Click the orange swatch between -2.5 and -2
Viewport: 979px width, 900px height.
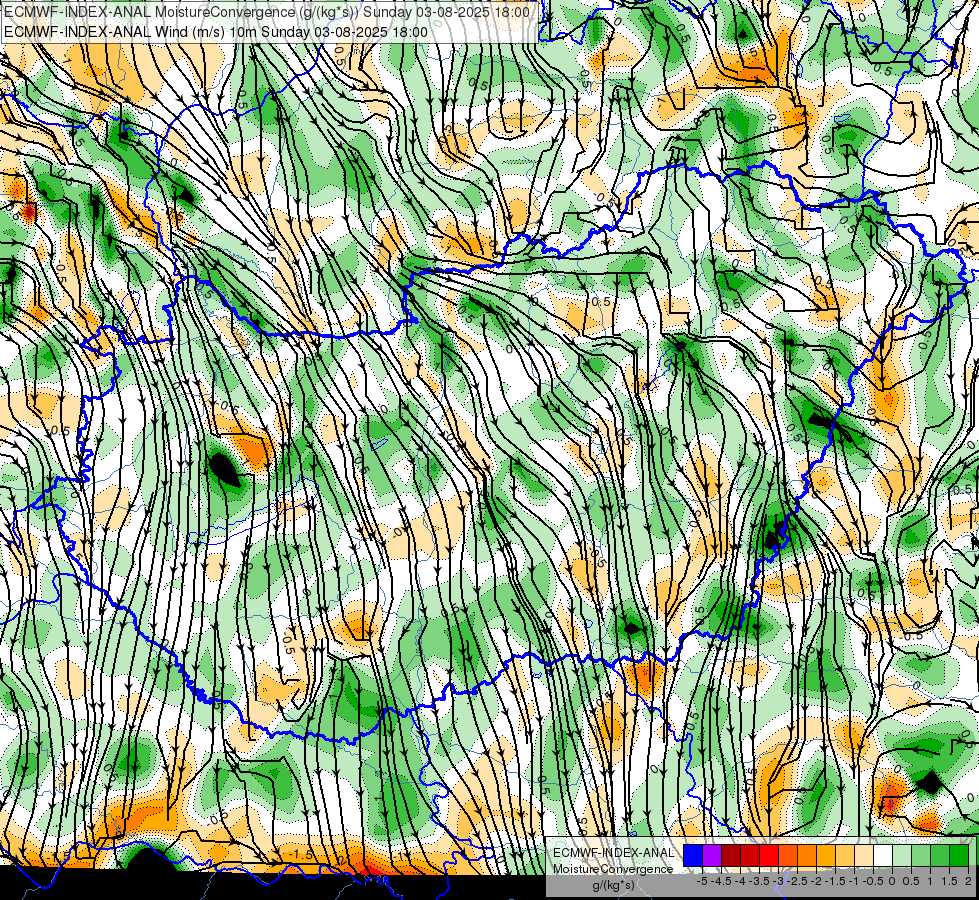click(x=807, y=856)
